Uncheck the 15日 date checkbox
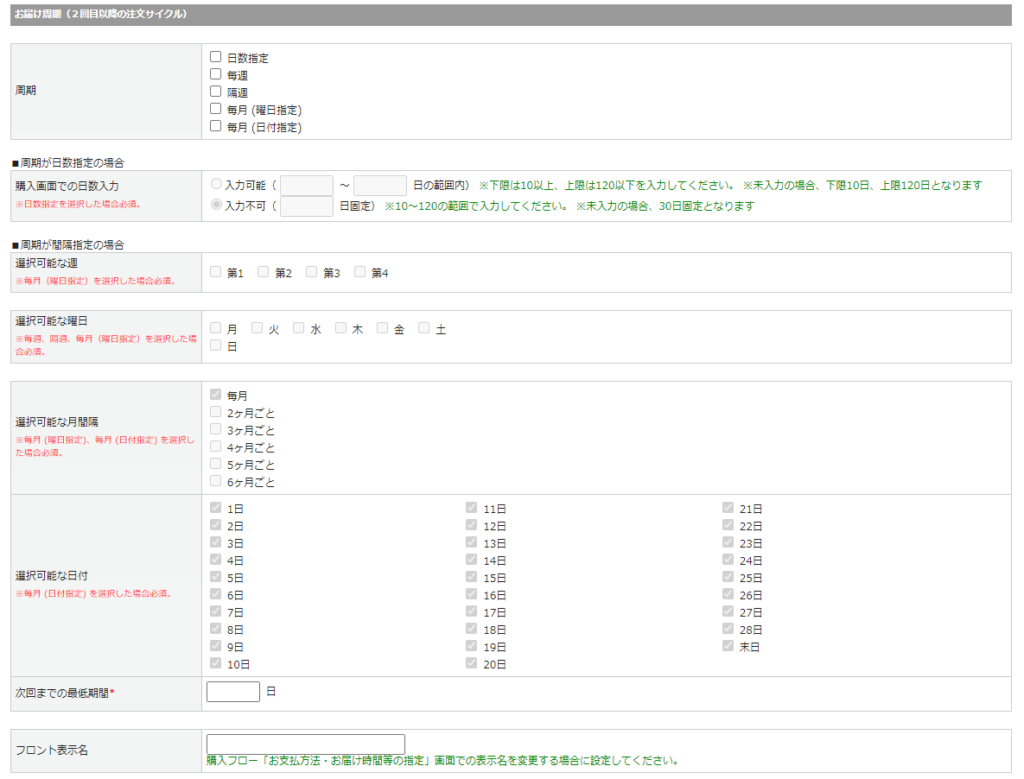Viewport: 1024px width, 779px height. pos(472,577)
